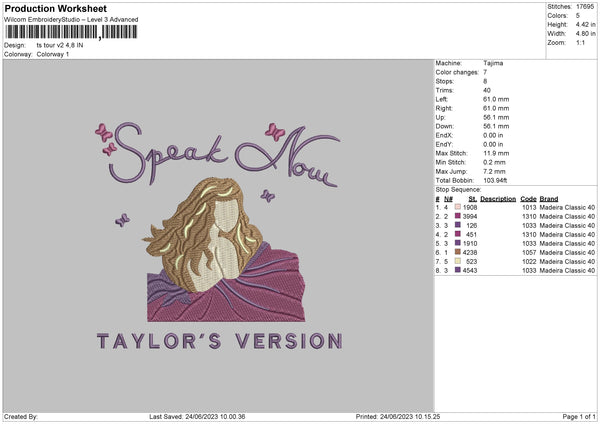600x424 pixels.
Task: Click the color swatch for stop 1 (1908 stitches)
Action: click(457, 207)
